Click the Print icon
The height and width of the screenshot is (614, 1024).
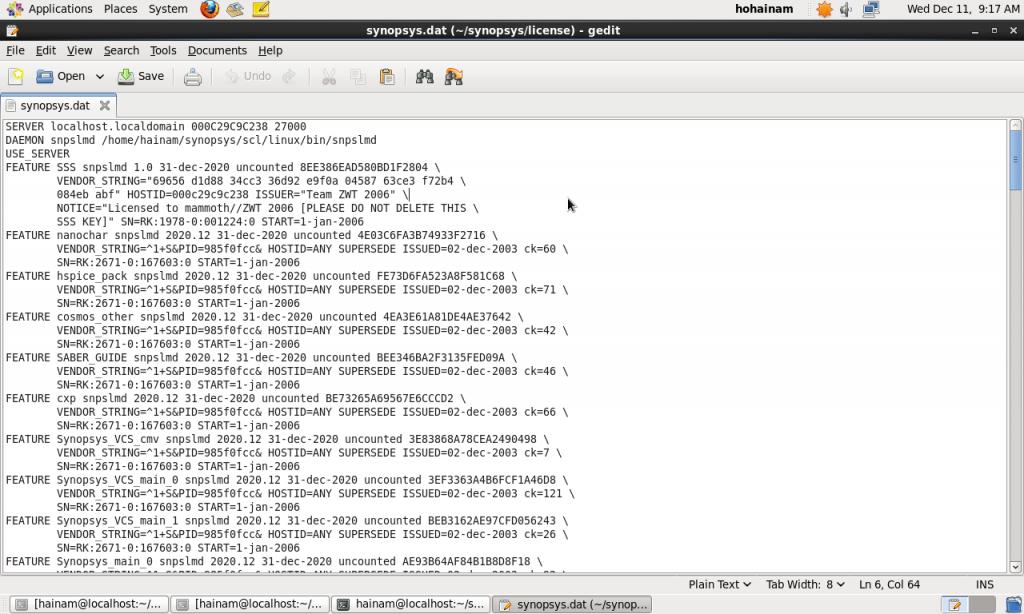tap(193, 77)
